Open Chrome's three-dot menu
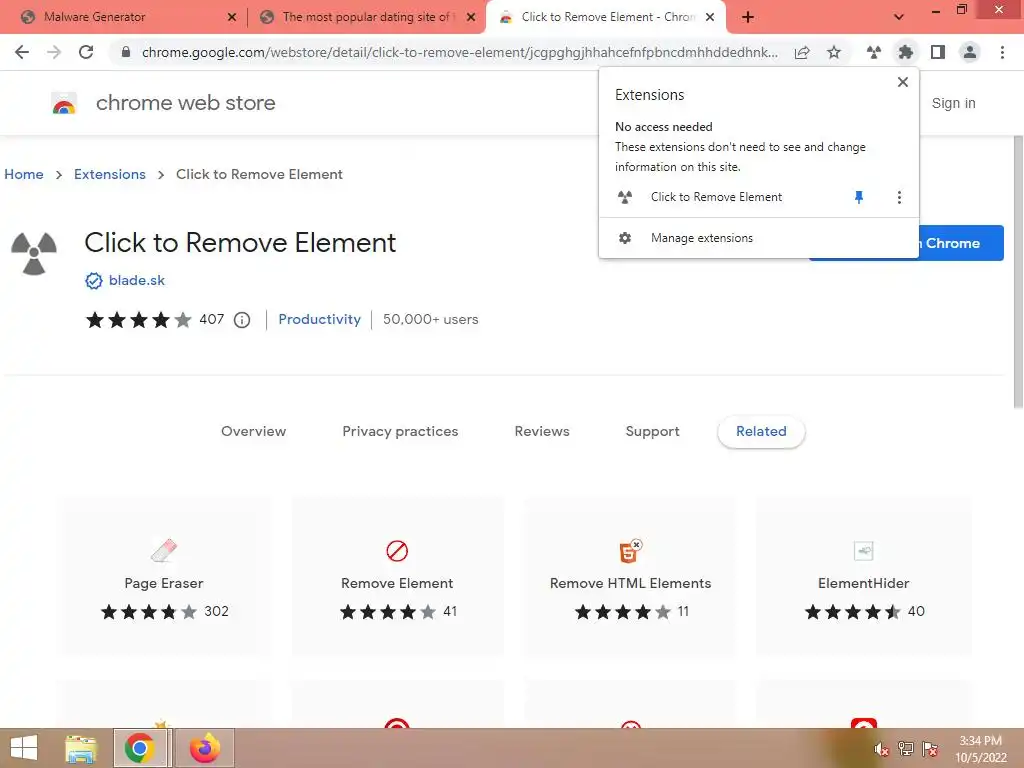 (1002, 52)
